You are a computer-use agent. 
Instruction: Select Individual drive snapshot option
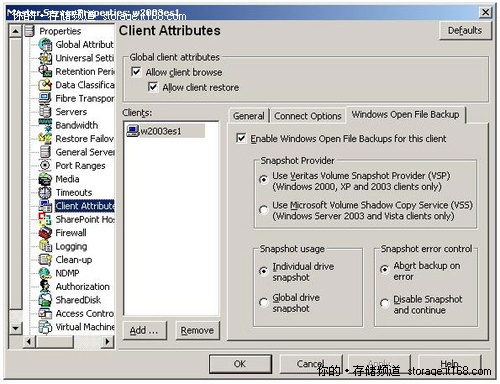pyautogui.click(x=263, y=271)
